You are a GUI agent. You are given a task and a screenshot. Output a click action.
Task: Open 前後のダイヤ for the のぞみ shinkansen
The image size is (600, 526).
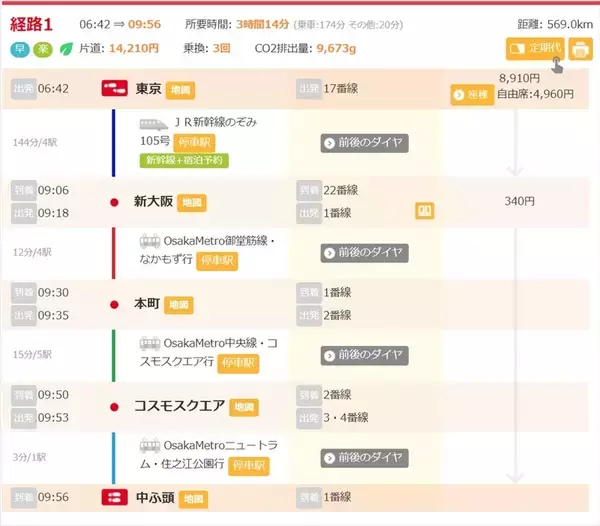click(364, 143)
